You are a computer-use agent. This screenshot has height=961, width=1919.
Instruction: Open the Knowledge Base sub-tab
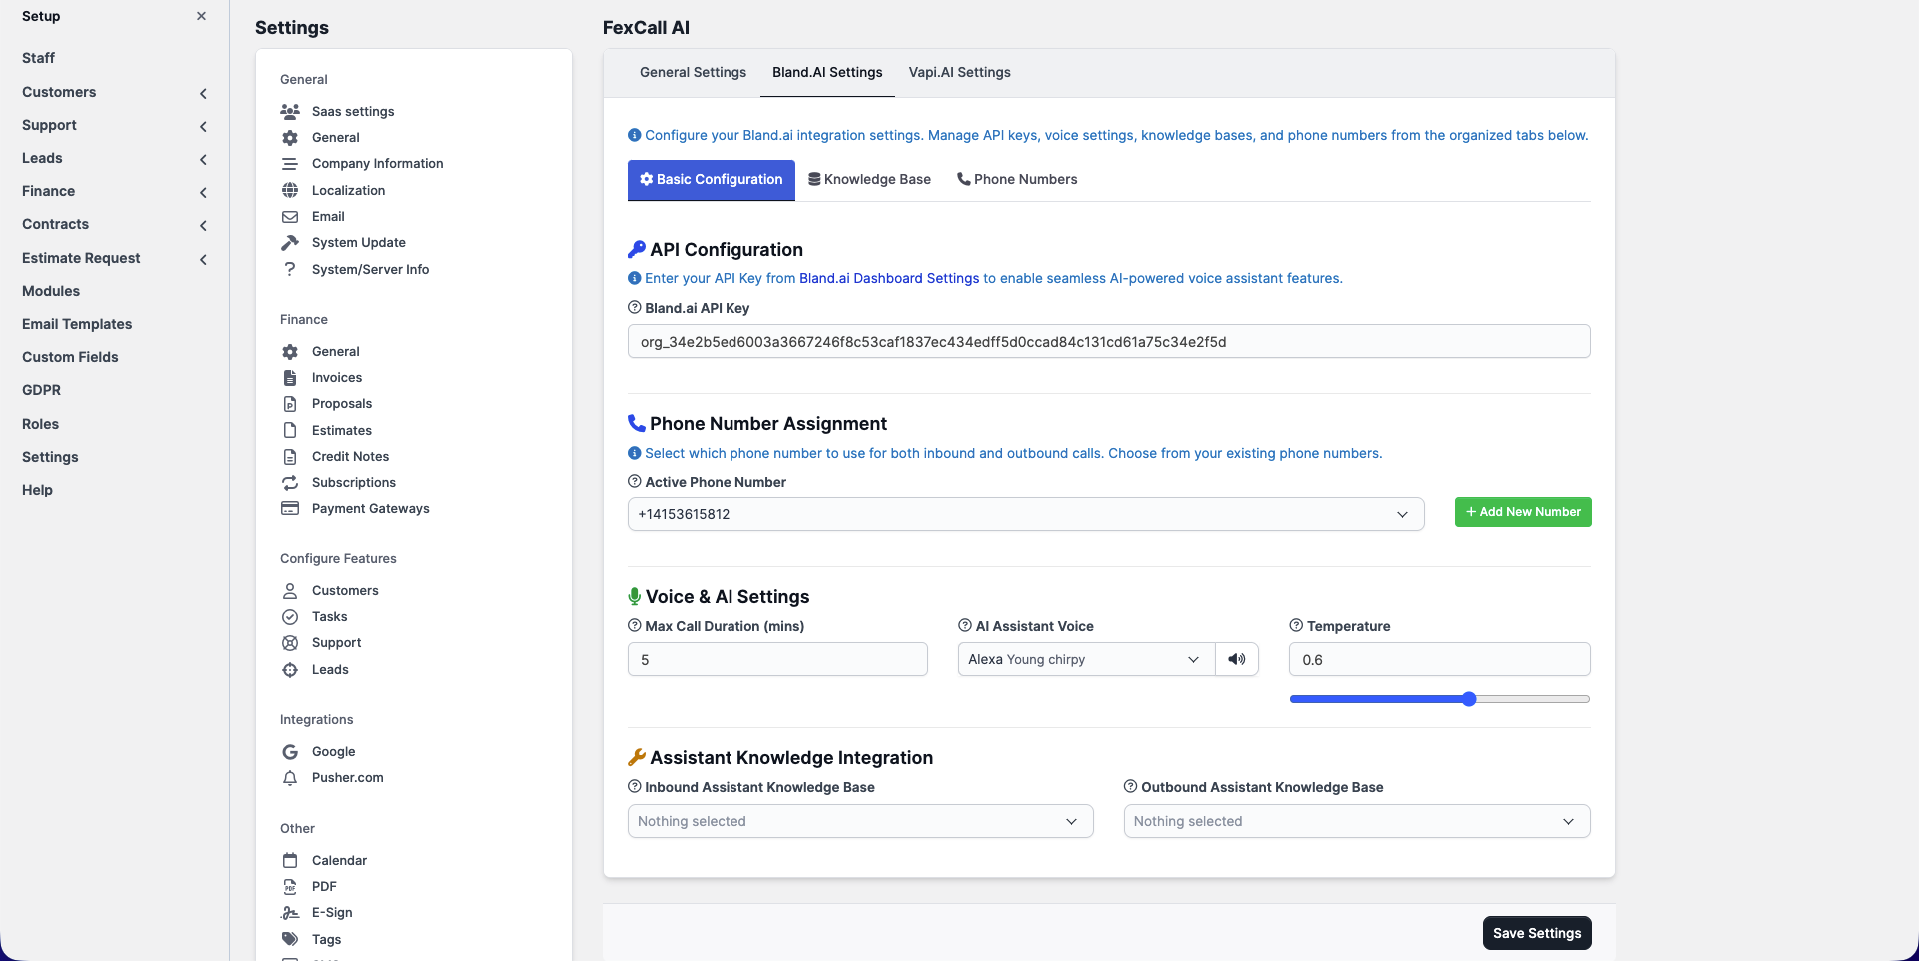[x=869, y=179]
